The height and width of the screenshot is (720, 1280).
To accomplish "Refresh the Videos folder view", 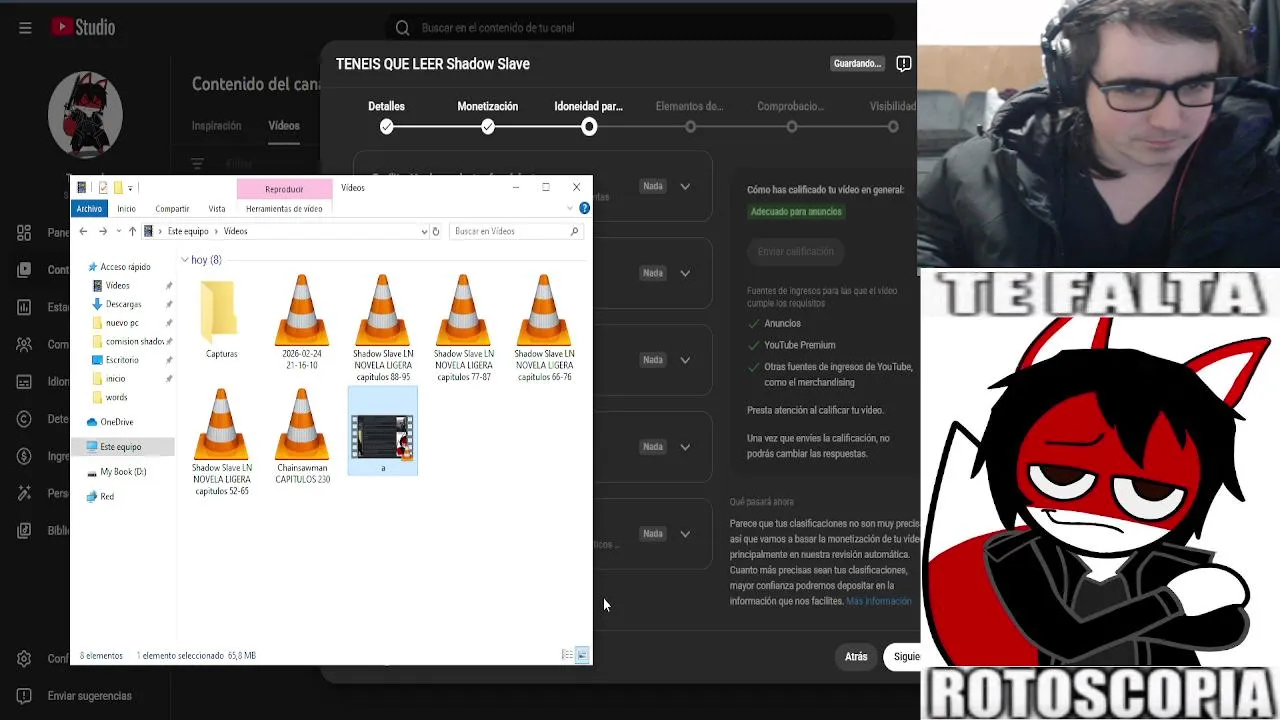I will point(436,231).
